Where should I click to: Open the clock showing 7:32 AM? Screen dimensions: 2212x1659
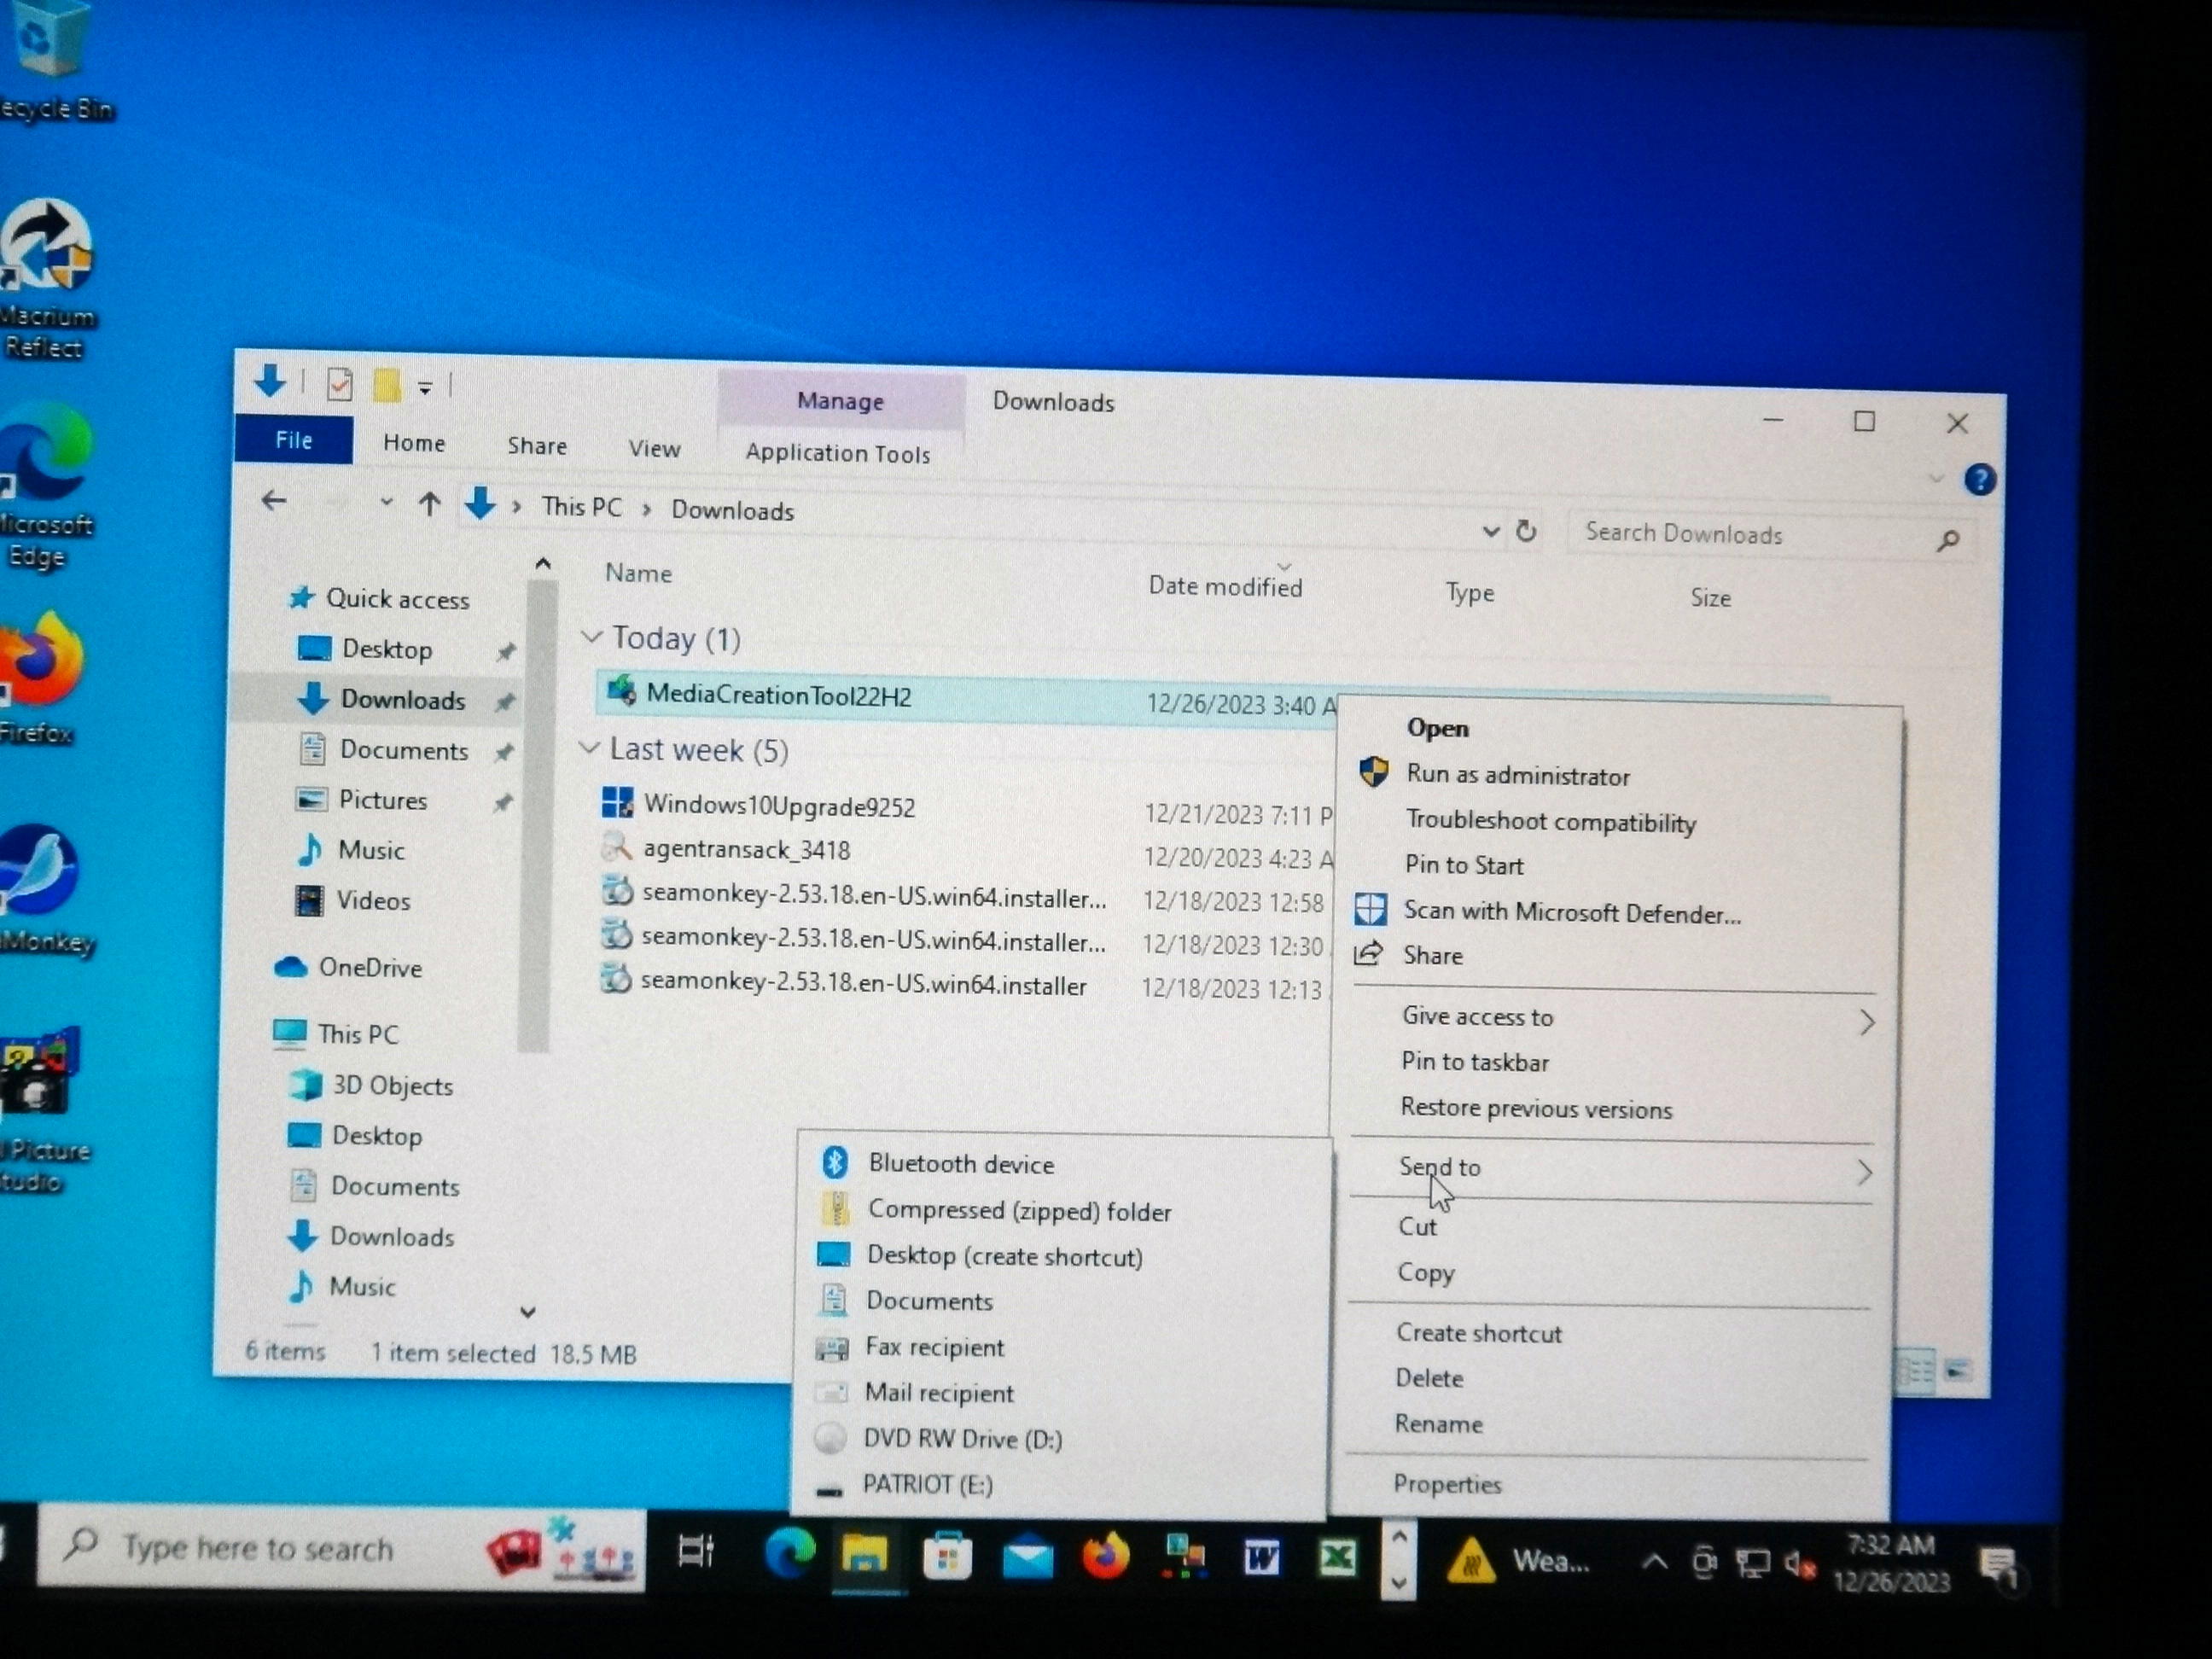[1890, 1562]
